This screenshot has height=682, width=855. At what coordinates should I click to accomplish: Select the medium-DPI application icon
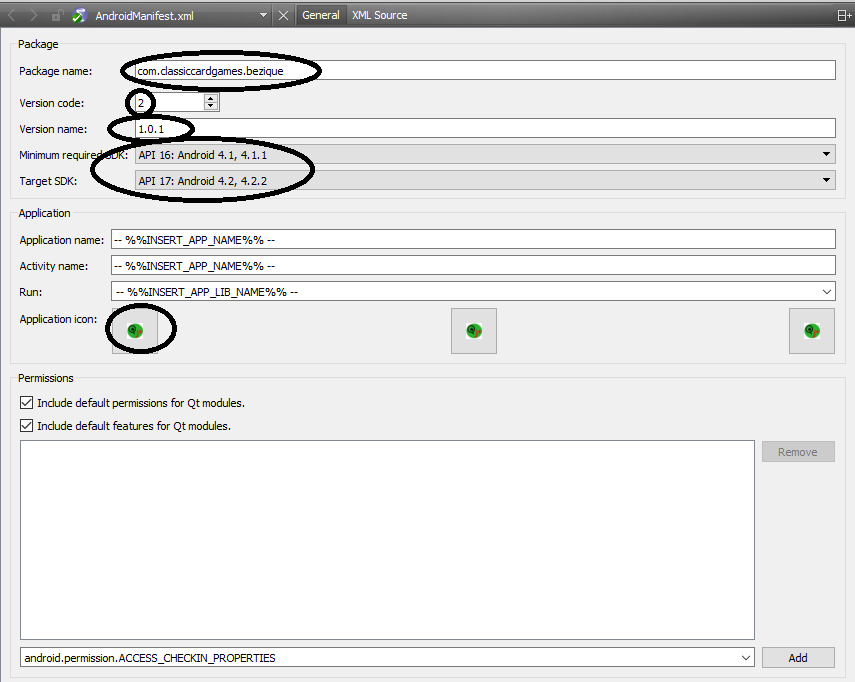(x=473, y=330)
